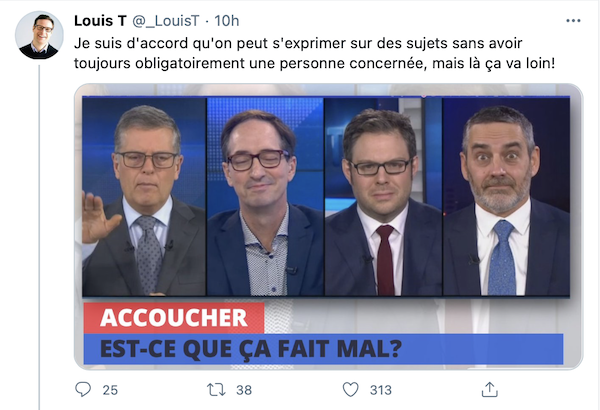Click the tweet text starting 'Je suis d'accord'

click(314, 53)
